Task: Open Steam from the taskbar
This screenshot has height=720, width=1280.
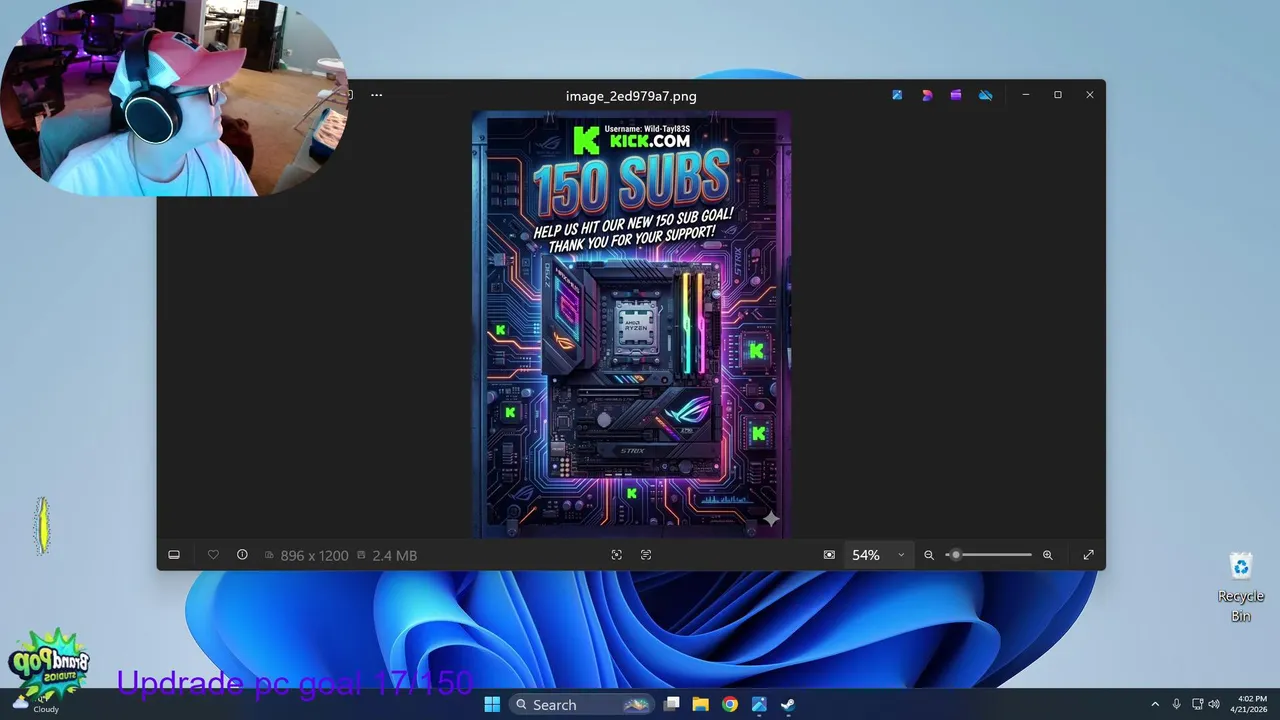Action: click(788, 704)
